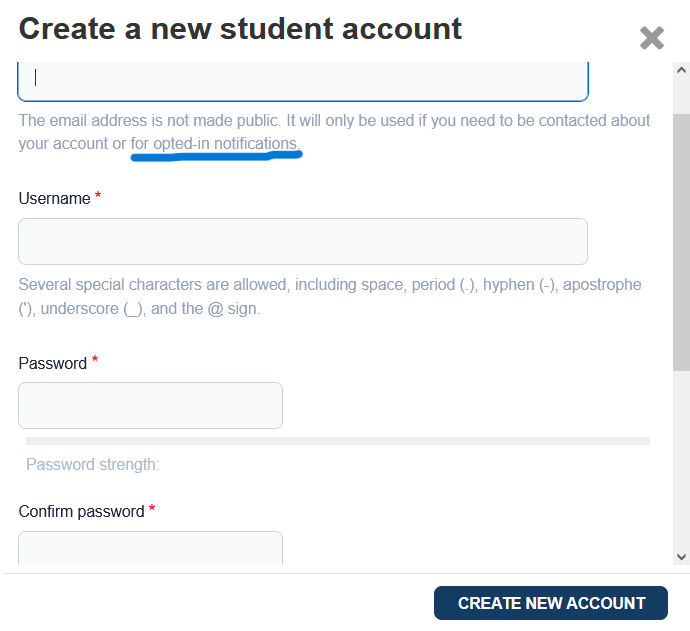Select the Confirm password input box
The height and width of the screenshot is (631, 690).
pyautogui.click(x=150, y=548)
